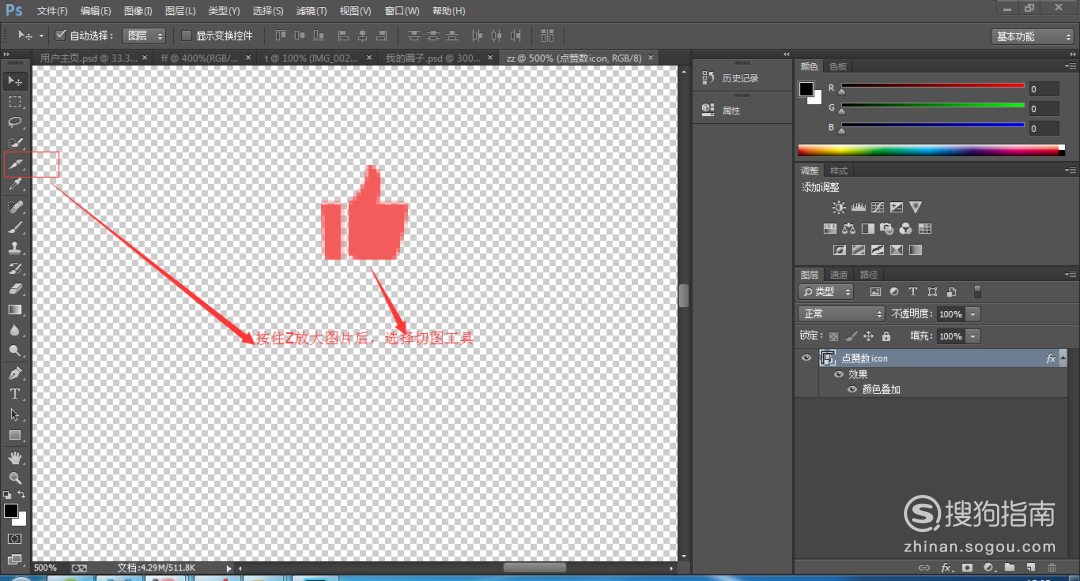Select the History Brush tool
The height and width of the screenshot is (581, 1080).
click(15, 268)
